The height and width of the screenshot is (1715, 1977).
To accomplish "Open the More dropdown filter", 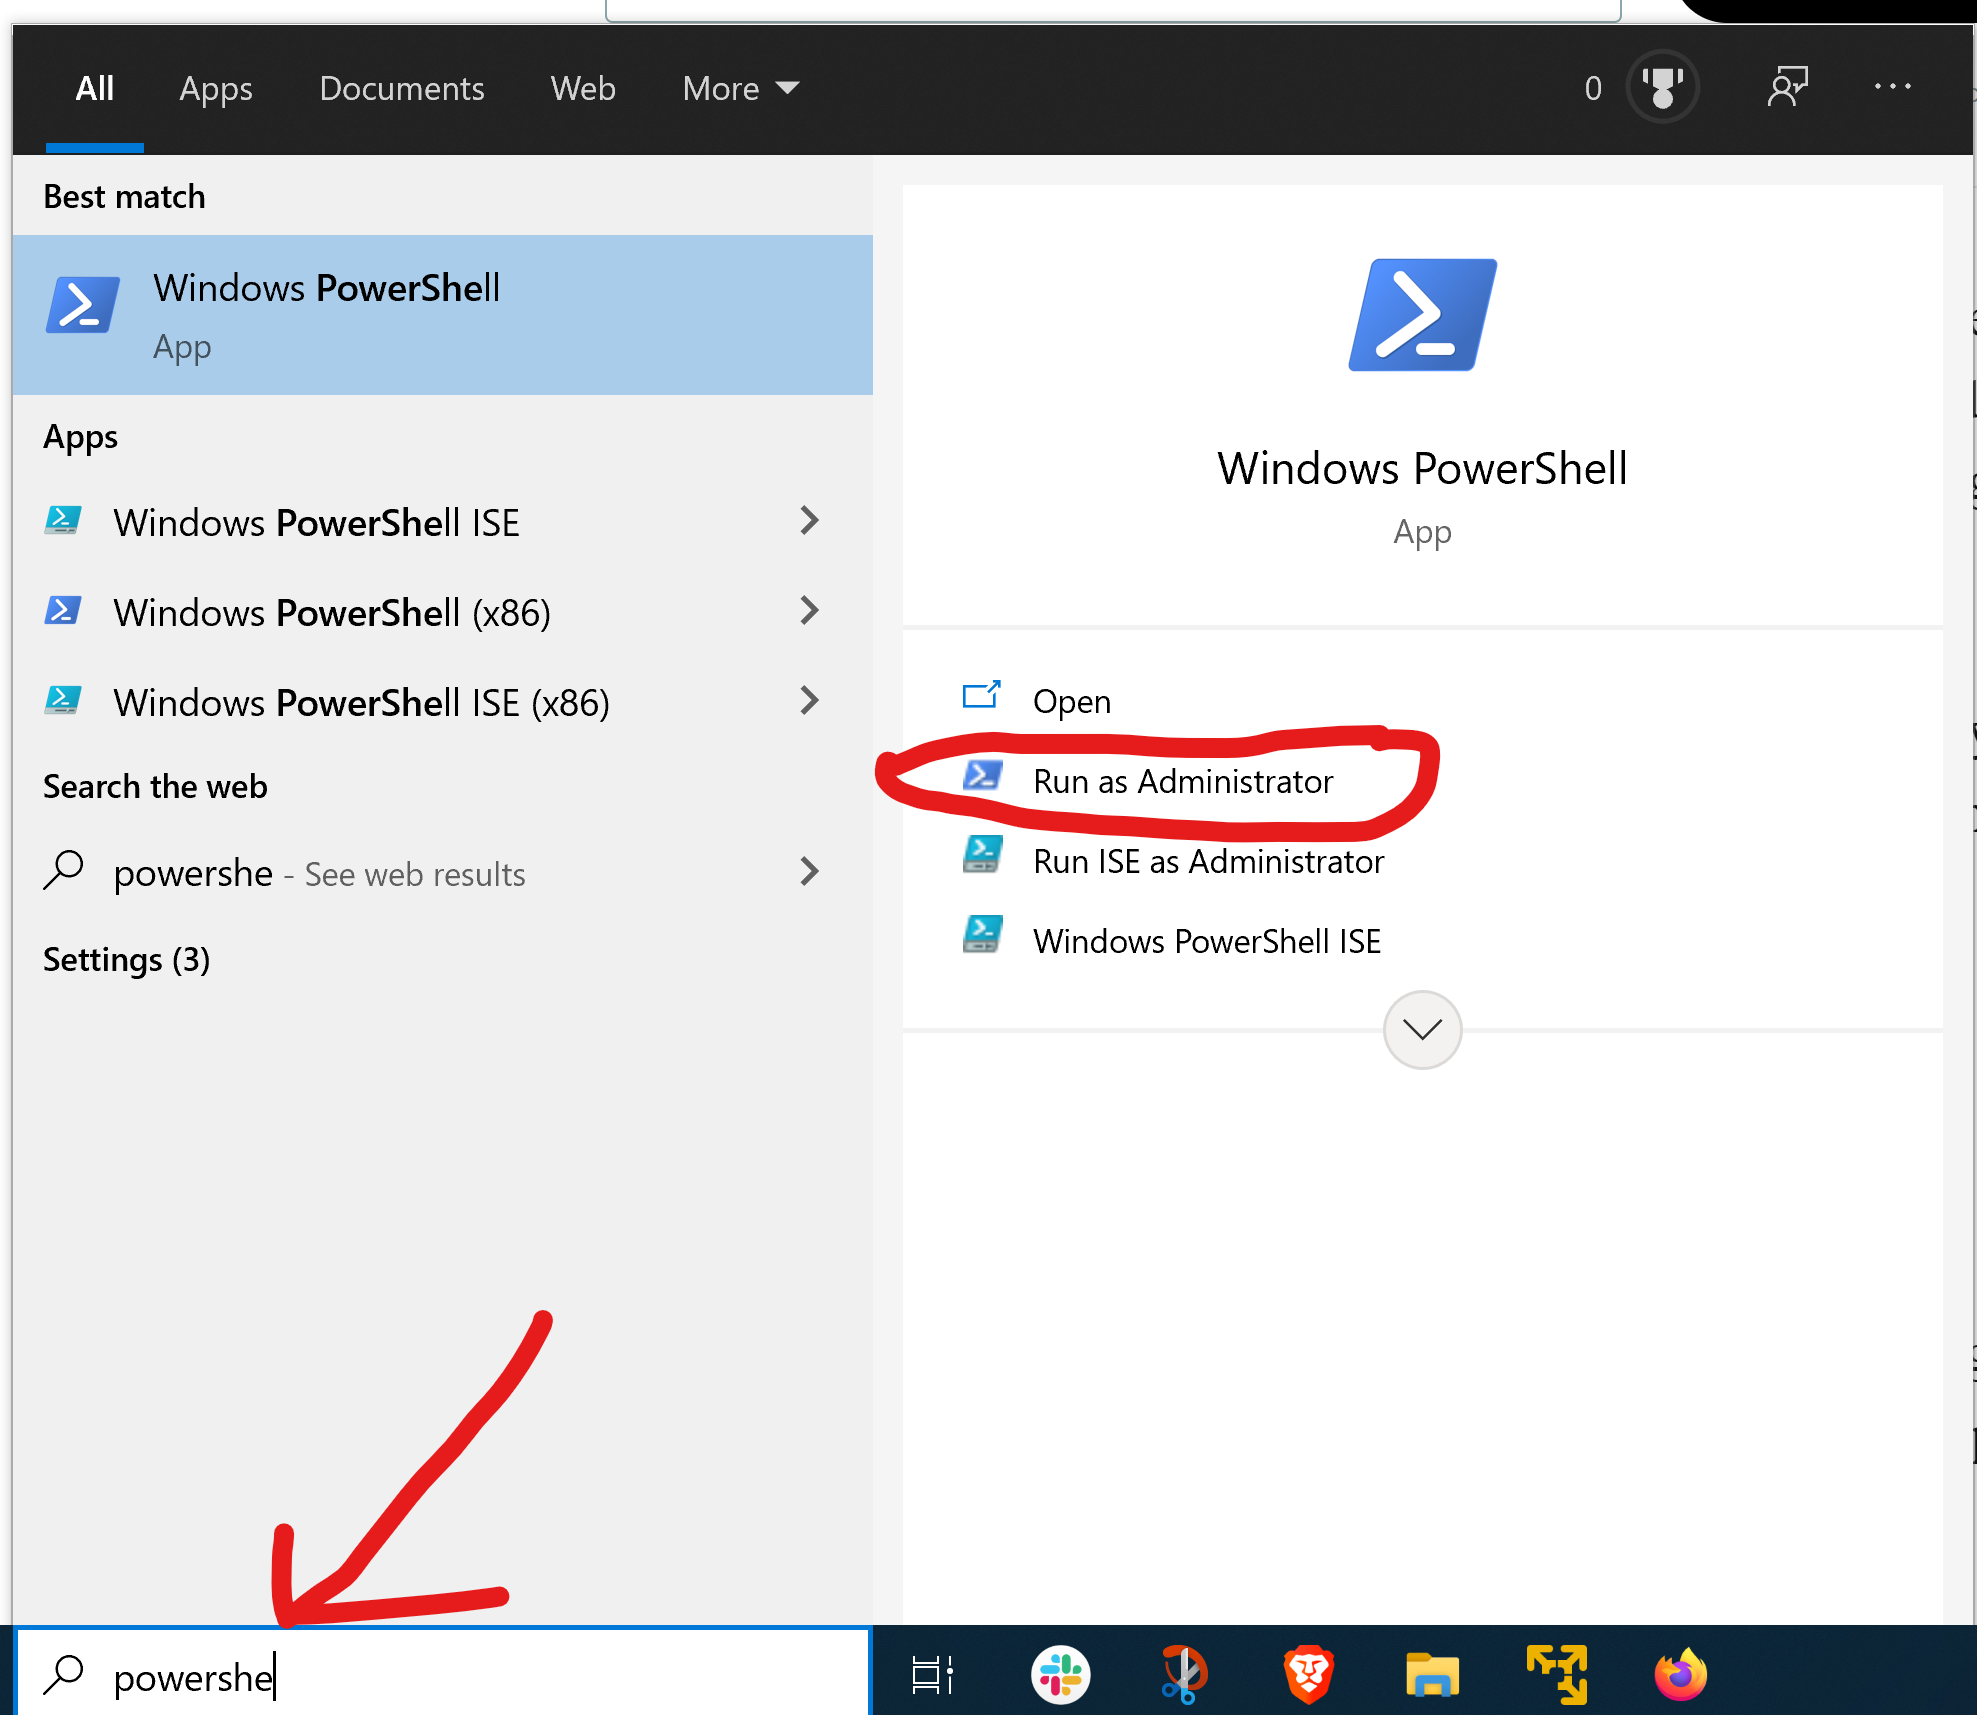I will click(x=741, y=89).
